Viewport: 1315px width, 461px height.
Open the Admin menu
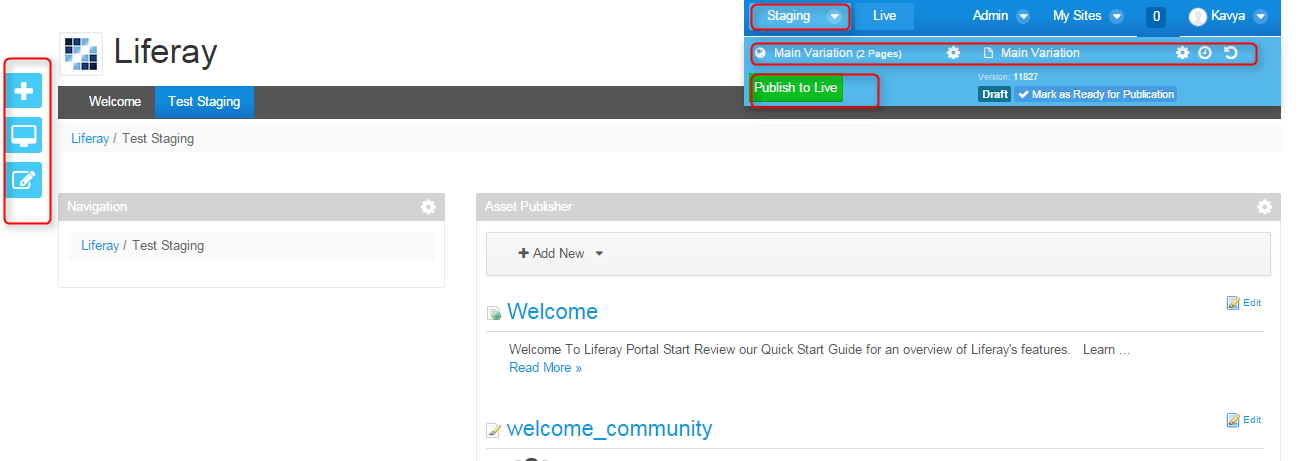[991, 16]
